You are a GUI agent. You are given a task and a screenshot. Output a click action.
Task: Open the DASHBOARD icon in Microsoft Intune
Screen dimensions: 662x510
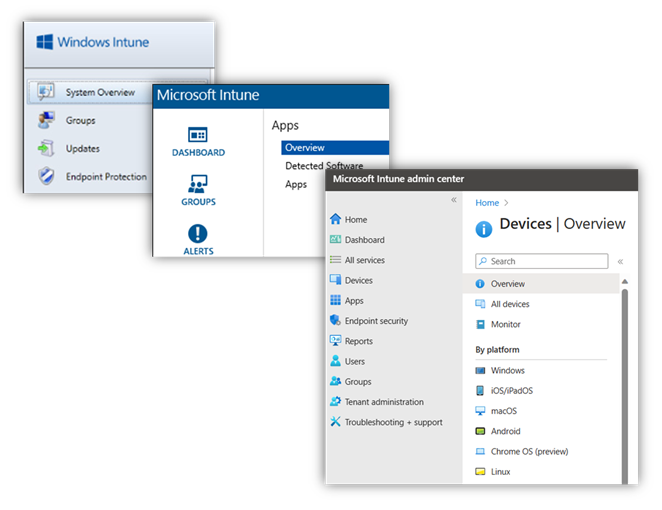click(x=198, y=135)
